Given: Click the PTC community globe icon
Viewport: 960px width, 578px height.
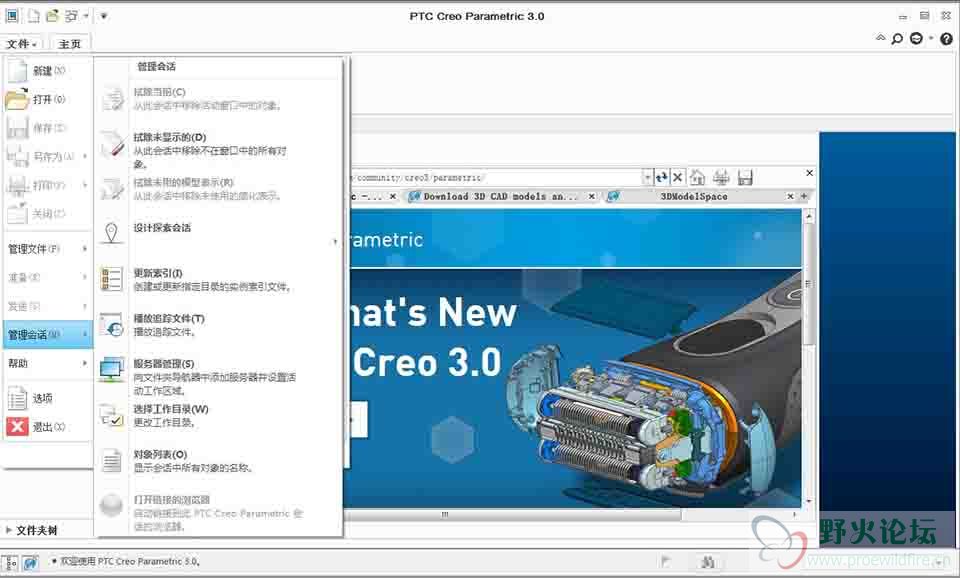Looking at the screenshot, I should 916,39.
